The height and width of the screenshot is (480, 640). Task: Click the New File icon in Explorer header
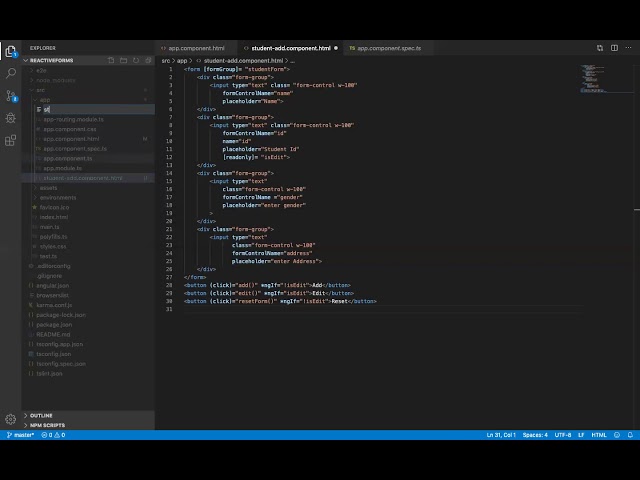[x=111, y=60]
